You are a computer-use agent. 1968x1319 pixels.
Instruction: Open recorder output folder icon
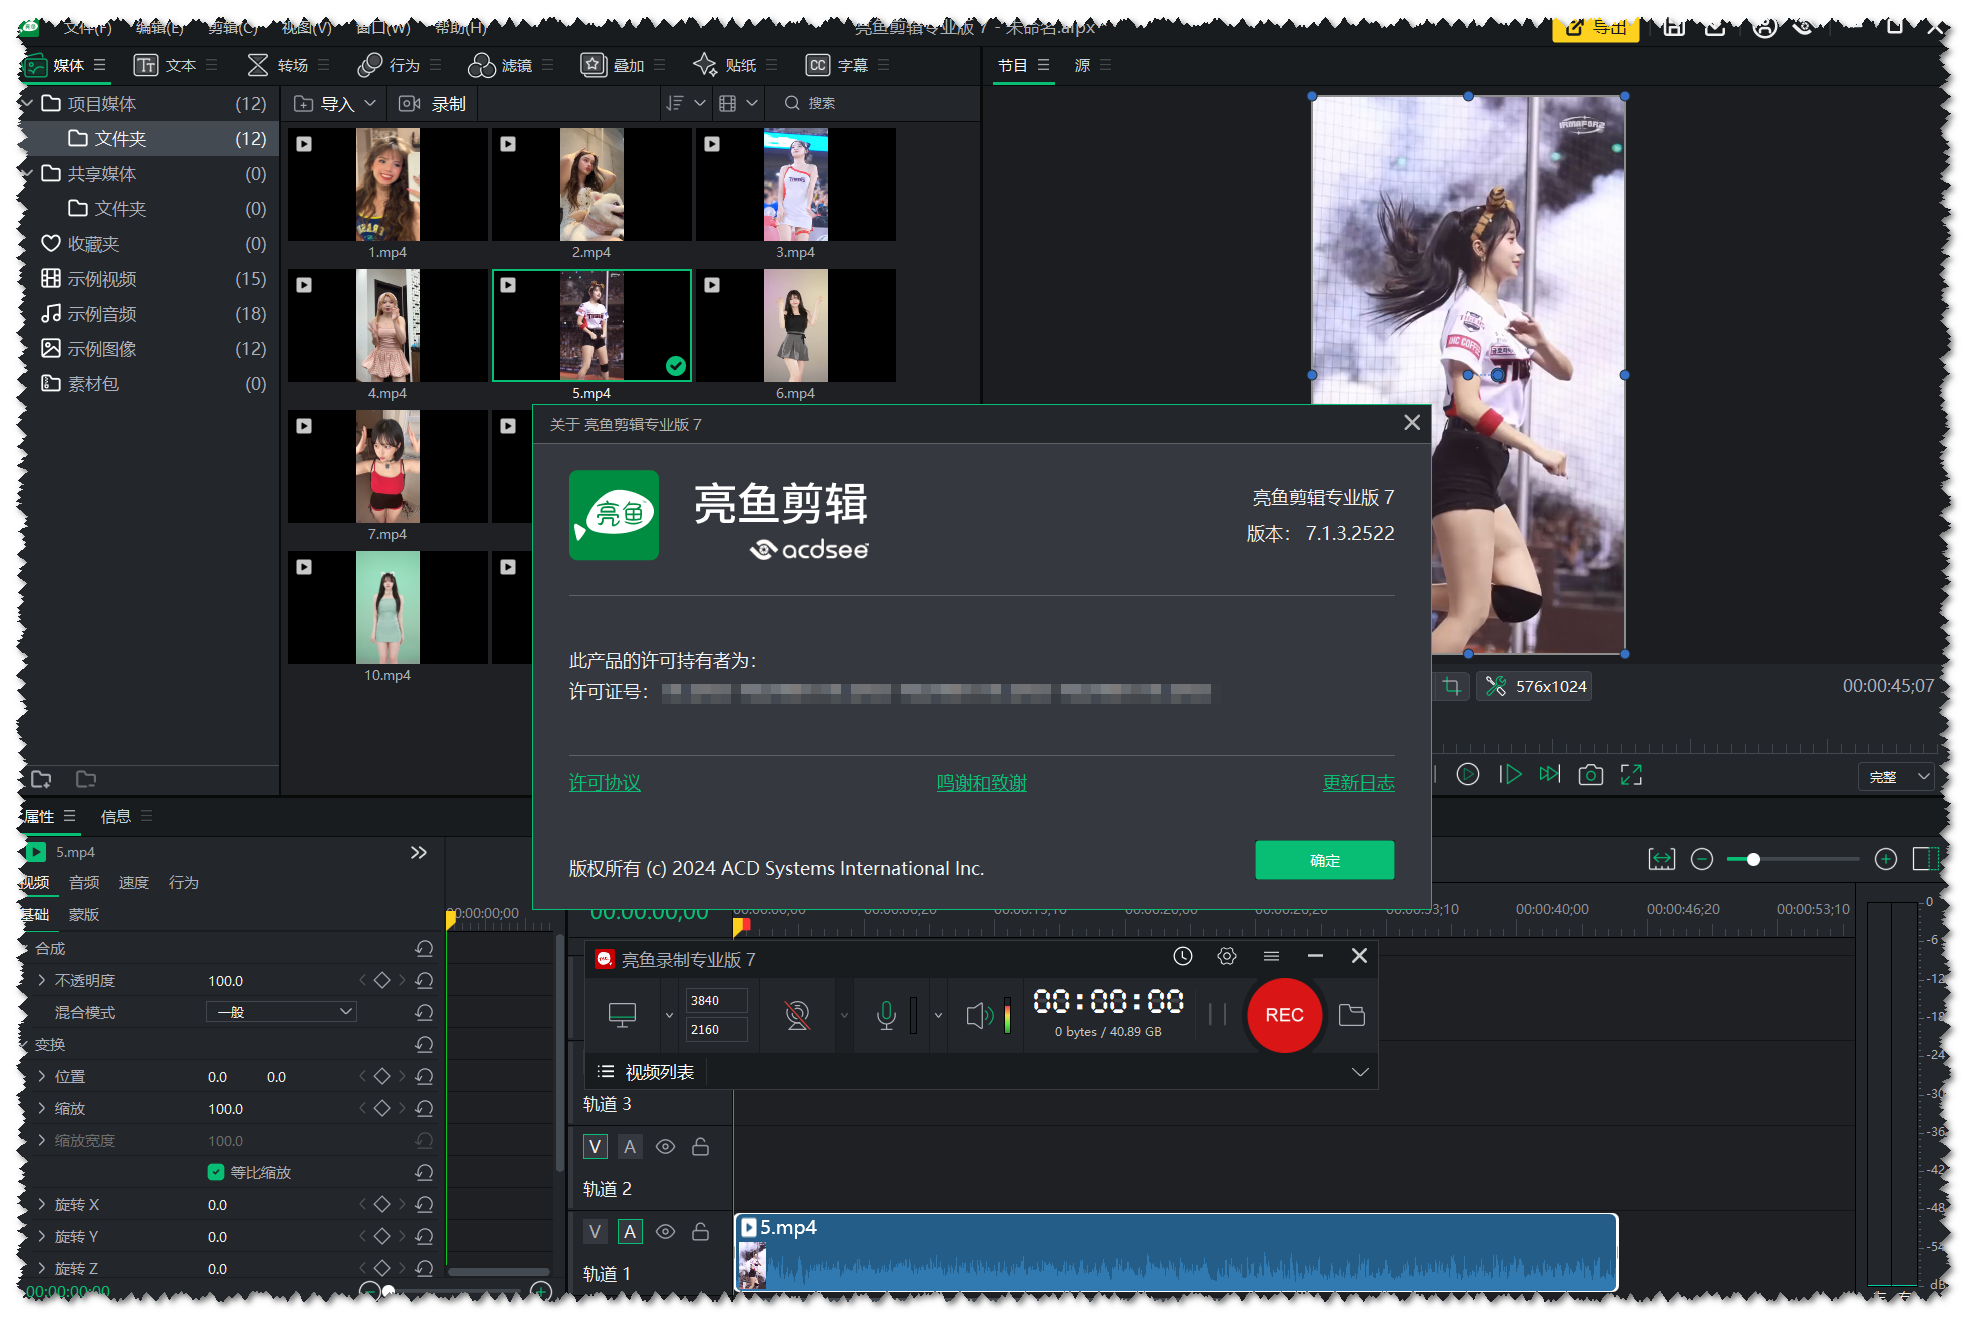point(1351,1015)
